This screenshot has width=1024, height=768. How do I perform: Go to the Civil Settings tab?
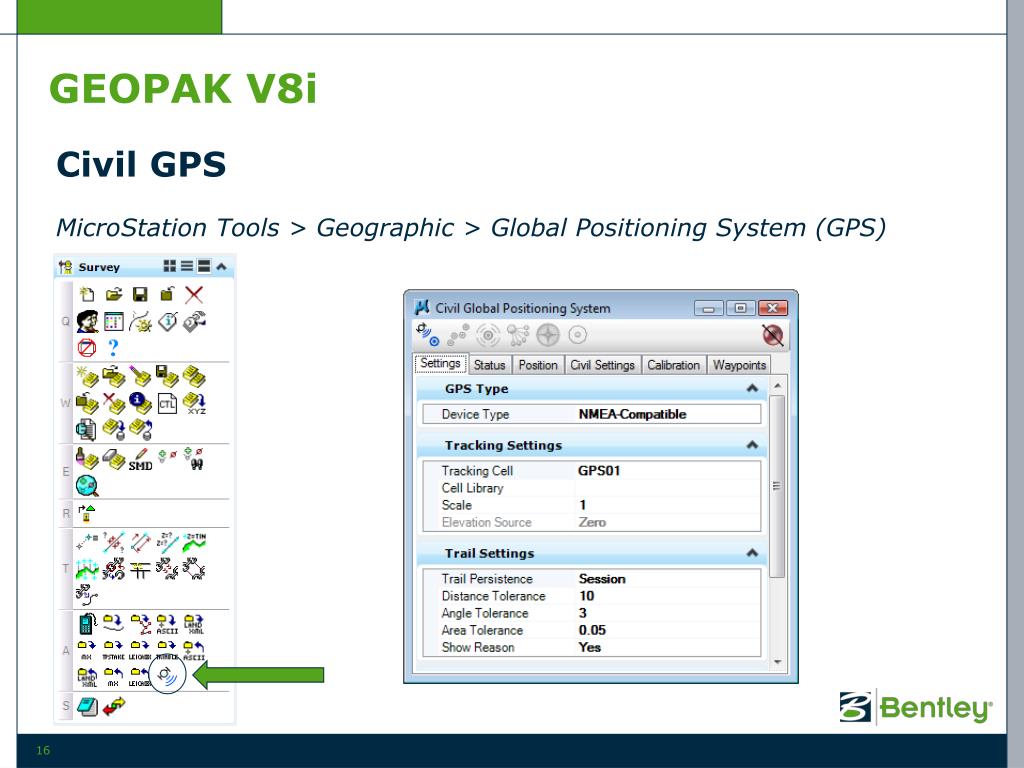tap(602, 365)
